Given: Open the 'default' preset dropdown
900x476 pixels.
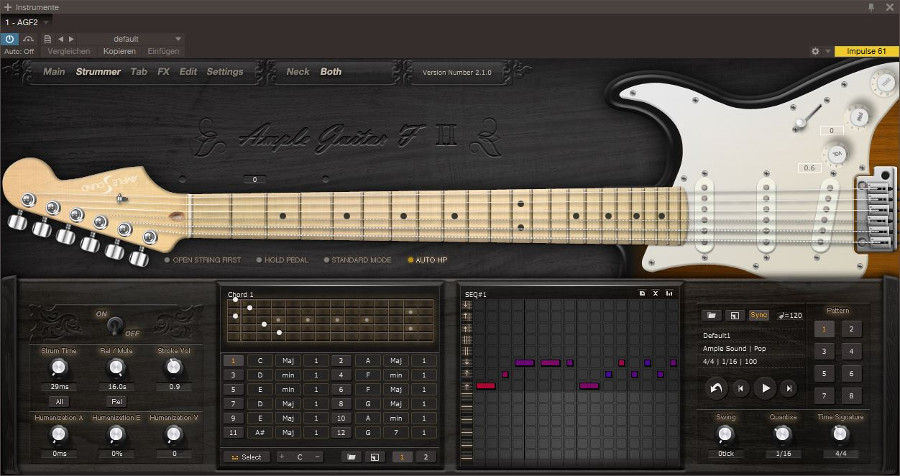Looking at the screenshot, I should pos(130,39).
